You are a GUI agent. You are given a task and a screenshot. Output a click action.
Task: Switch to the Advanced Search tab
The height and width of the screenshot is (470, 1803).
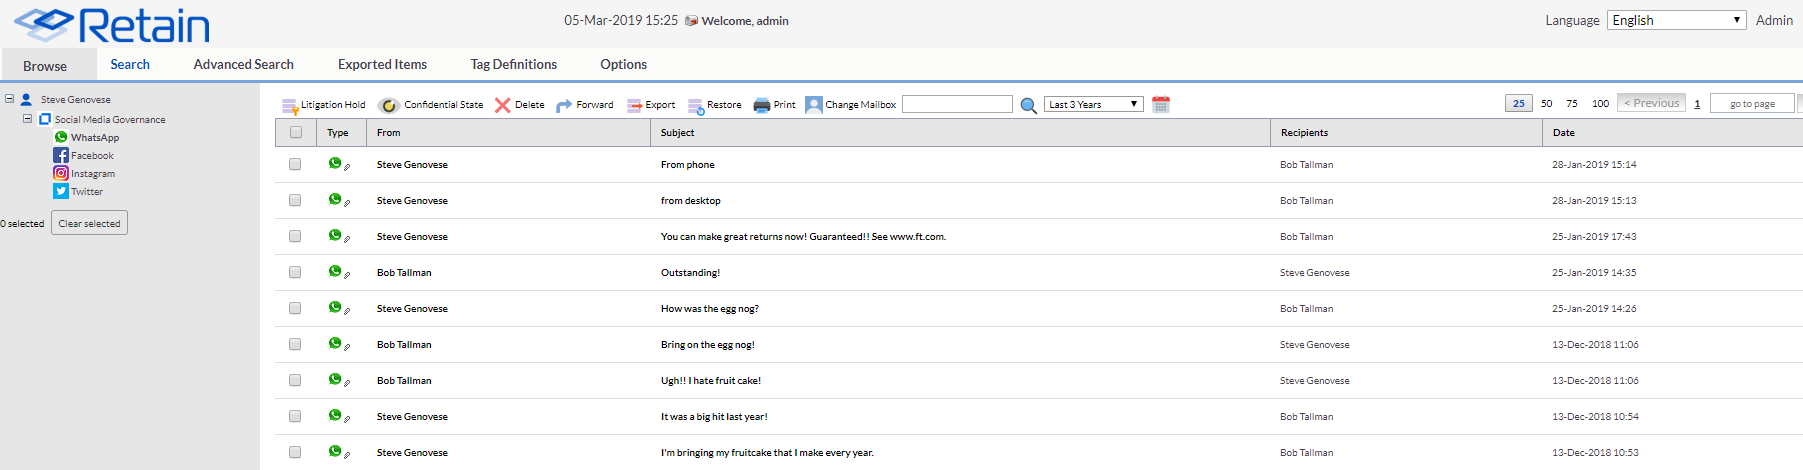pos(243,64)
